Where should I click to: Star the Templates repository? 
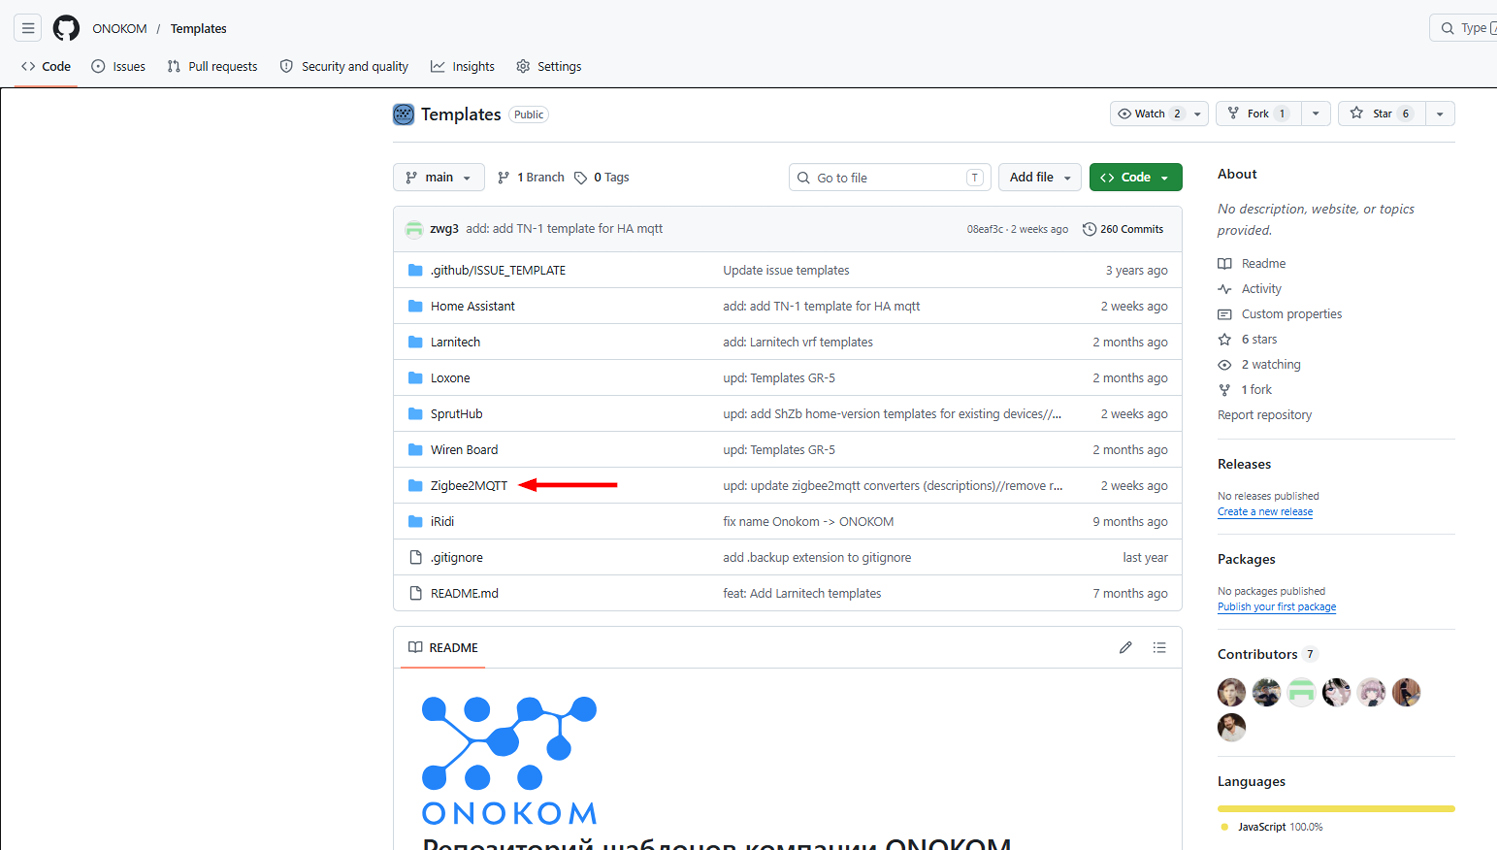(1381, 114)
